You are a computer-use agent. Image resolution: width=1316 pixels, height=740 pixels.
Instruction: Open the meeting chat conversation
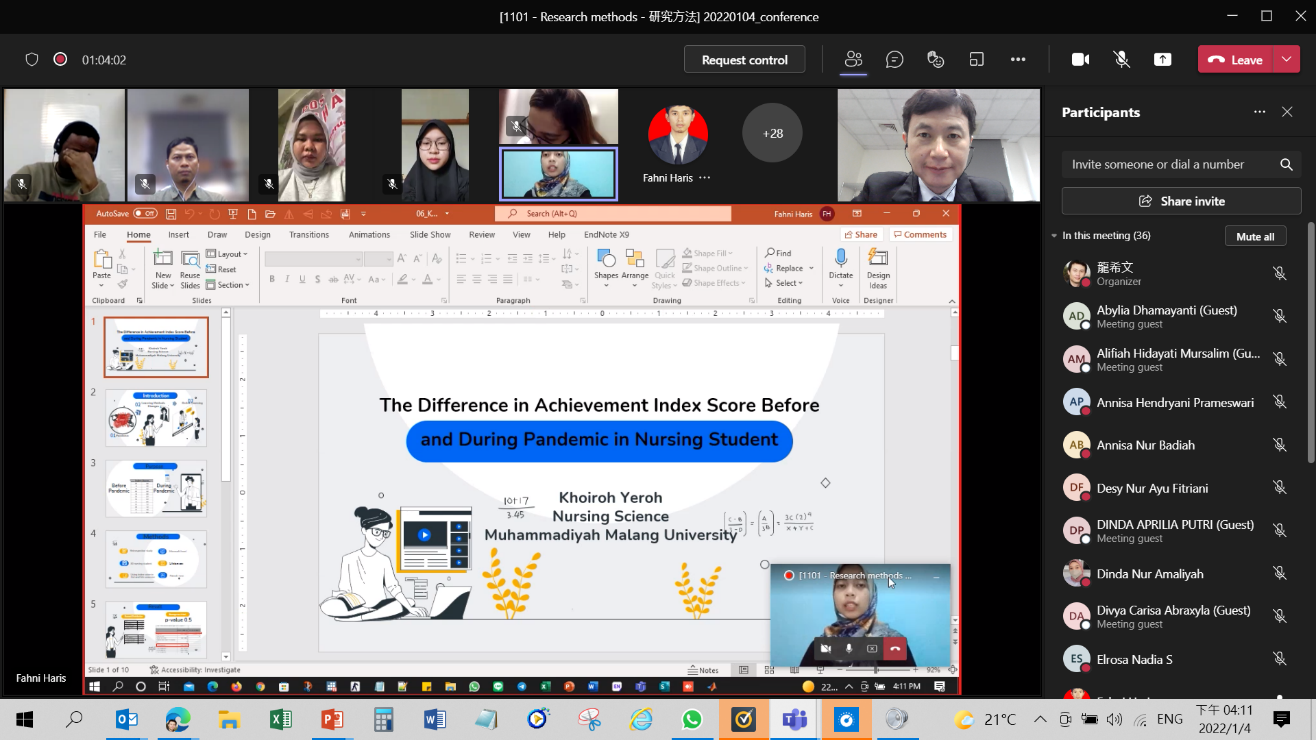click(x=894, y=60)
